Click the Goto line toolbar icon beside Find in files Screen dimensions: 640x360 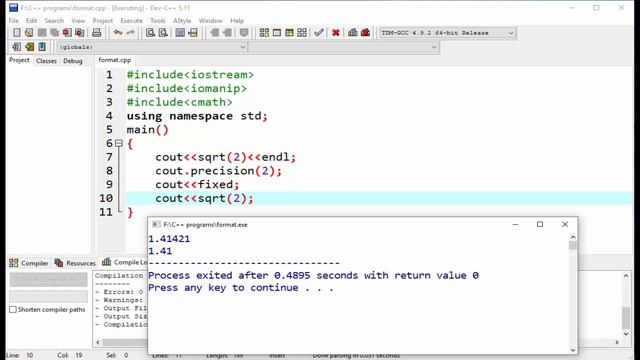point(193,33)
